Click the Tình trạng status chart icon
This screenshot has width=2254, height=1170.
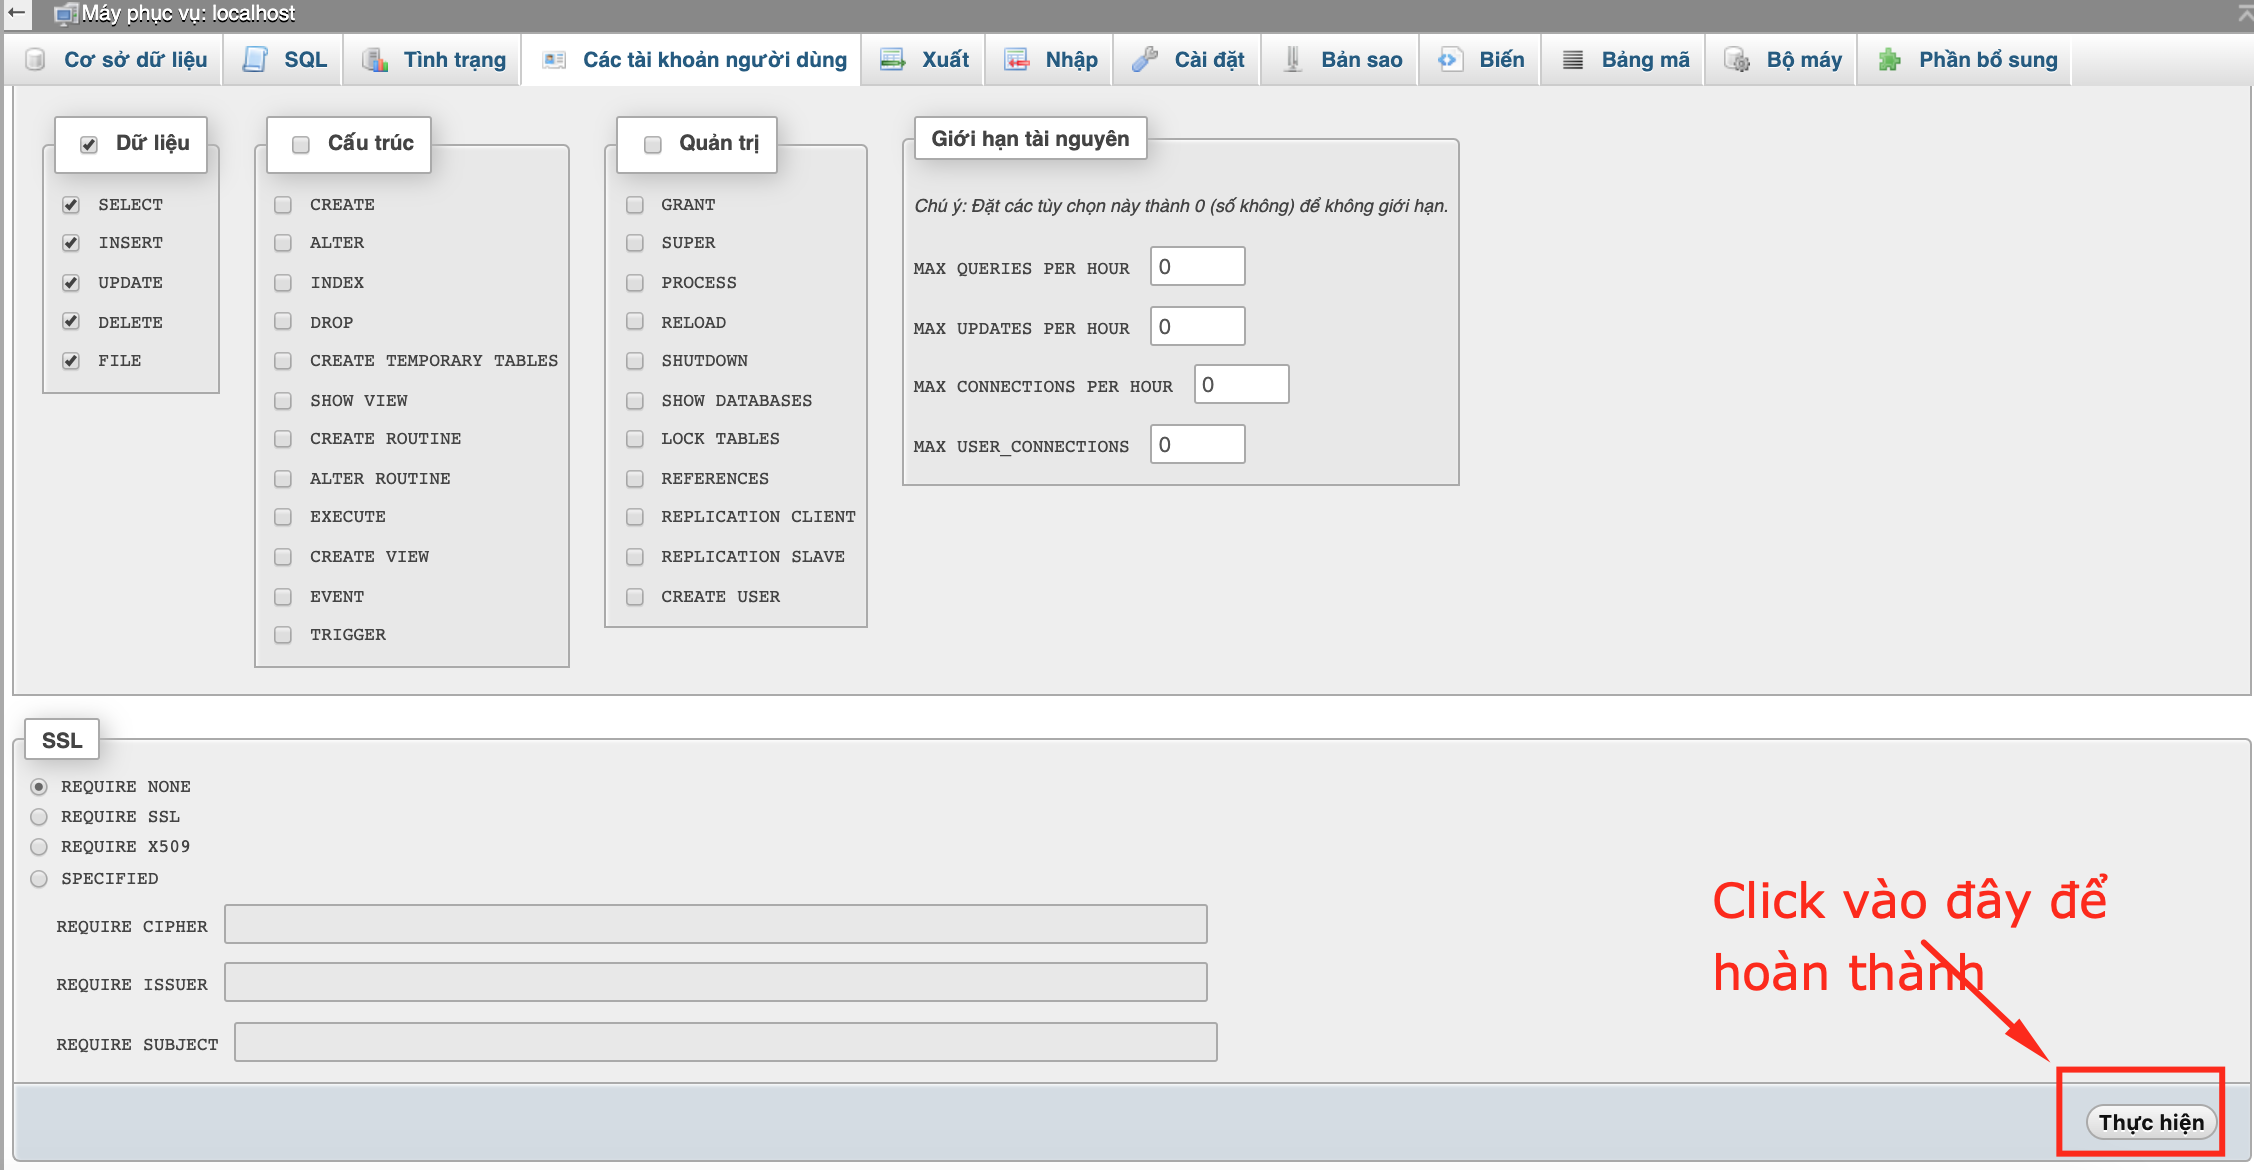click(x=375, y=60)
